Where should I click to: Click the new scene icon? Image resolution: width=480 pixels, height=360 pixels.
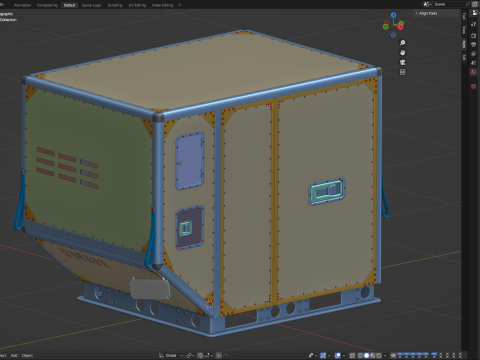pyautogui.click(x=475, y=4)
